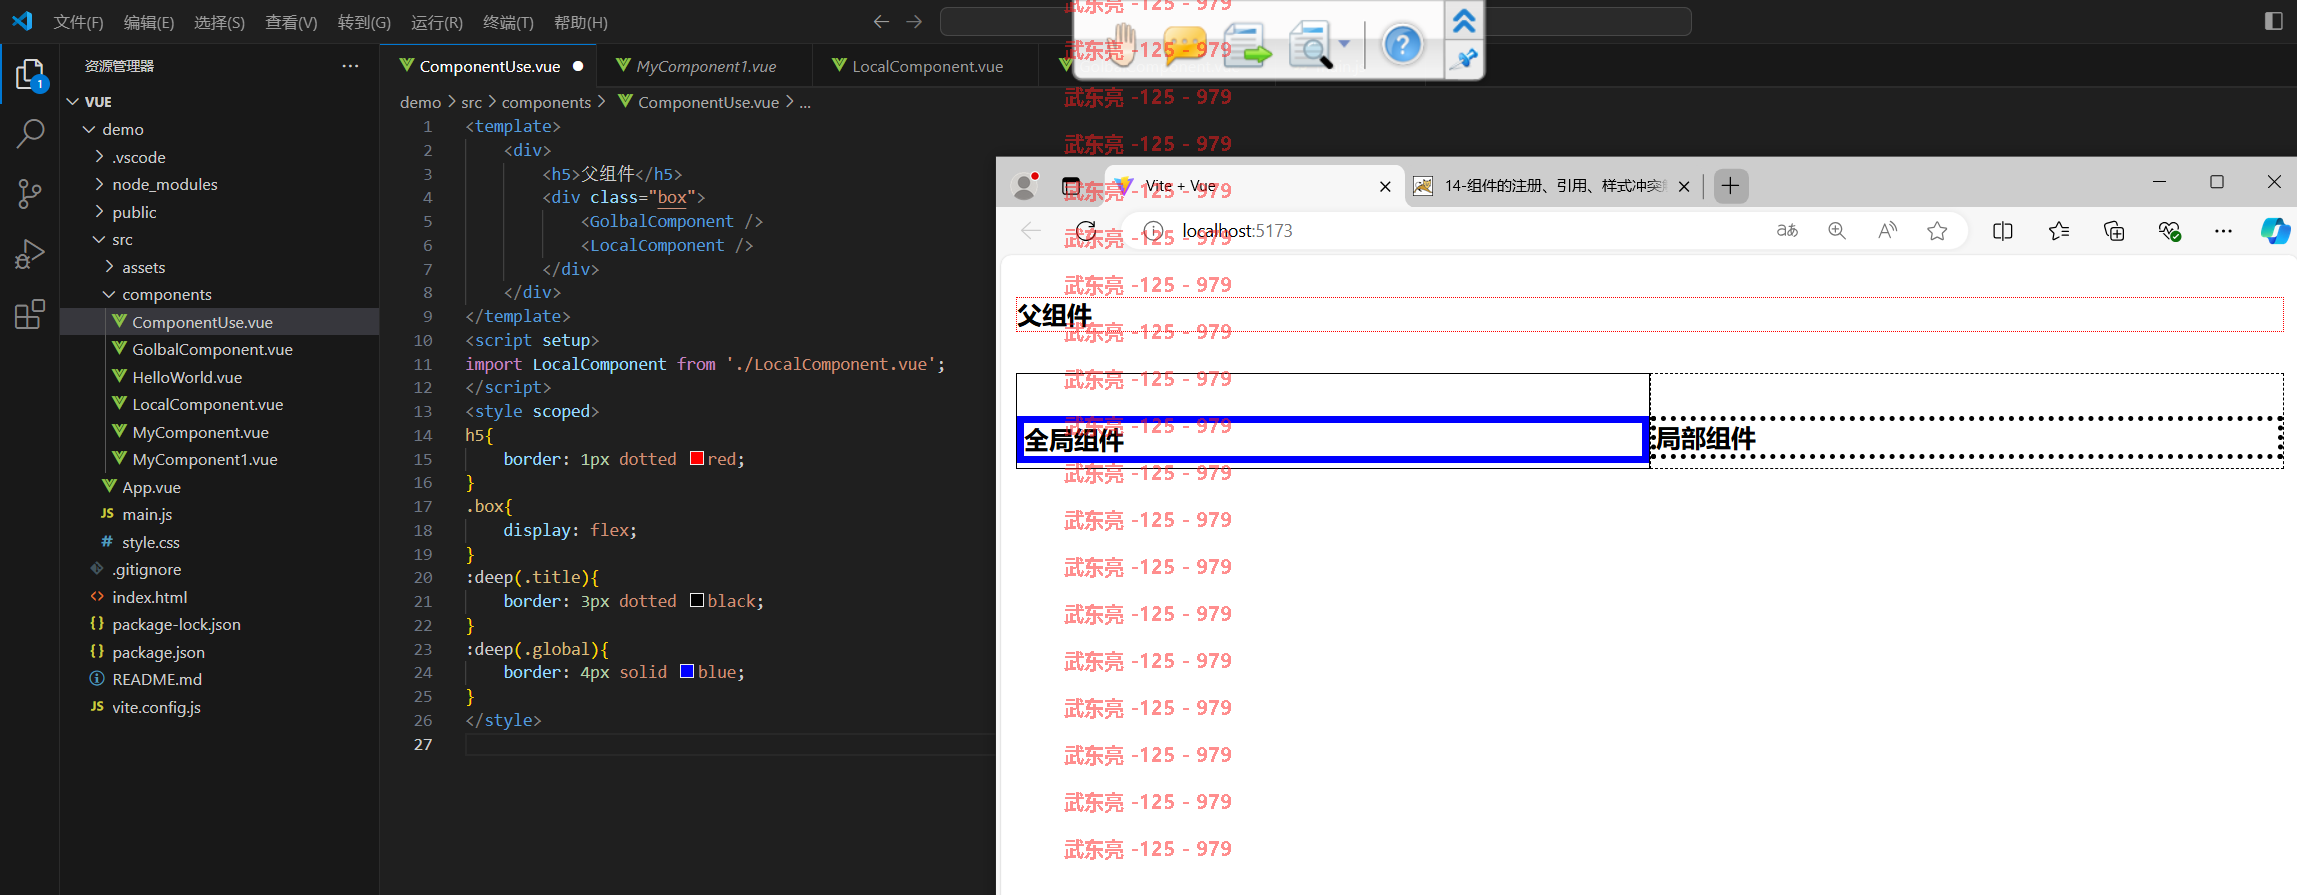Open HelloWorld.vue in explorer
This screenshot has height=895, width=2297.
tap(187, 377)
